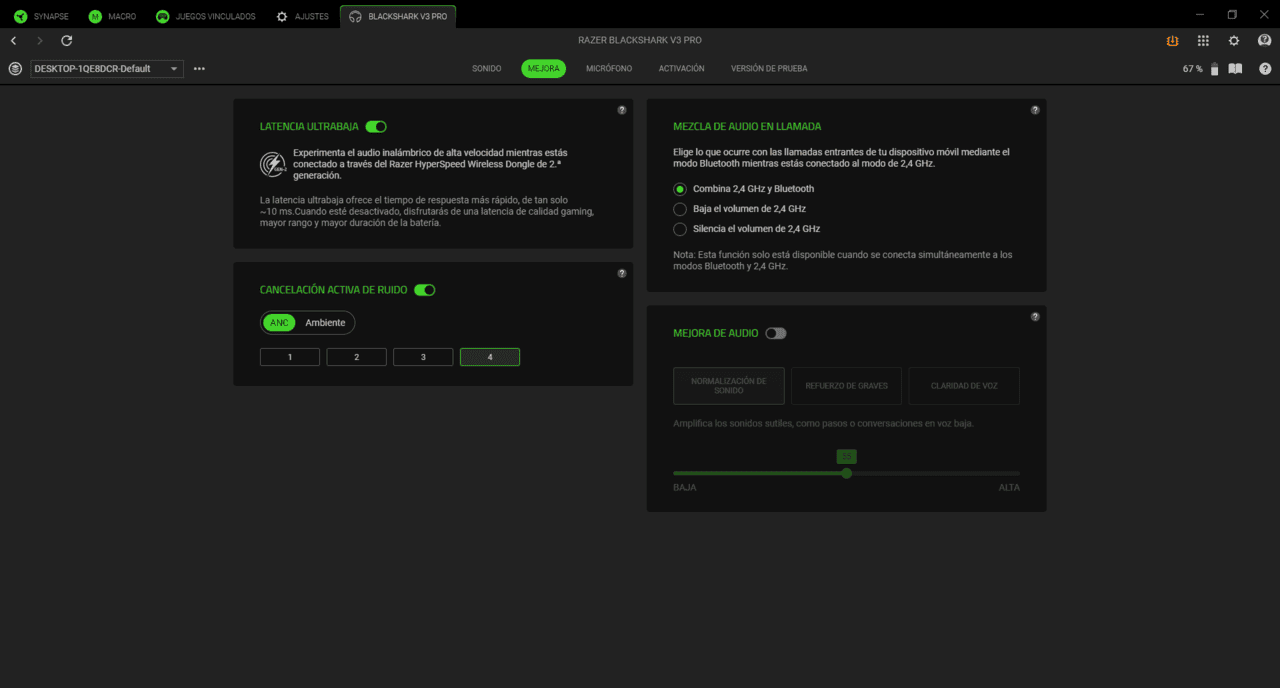Open the user guide book icon
The height and width of the screenshot is (688, 1280).
[x=1235, y=69]
